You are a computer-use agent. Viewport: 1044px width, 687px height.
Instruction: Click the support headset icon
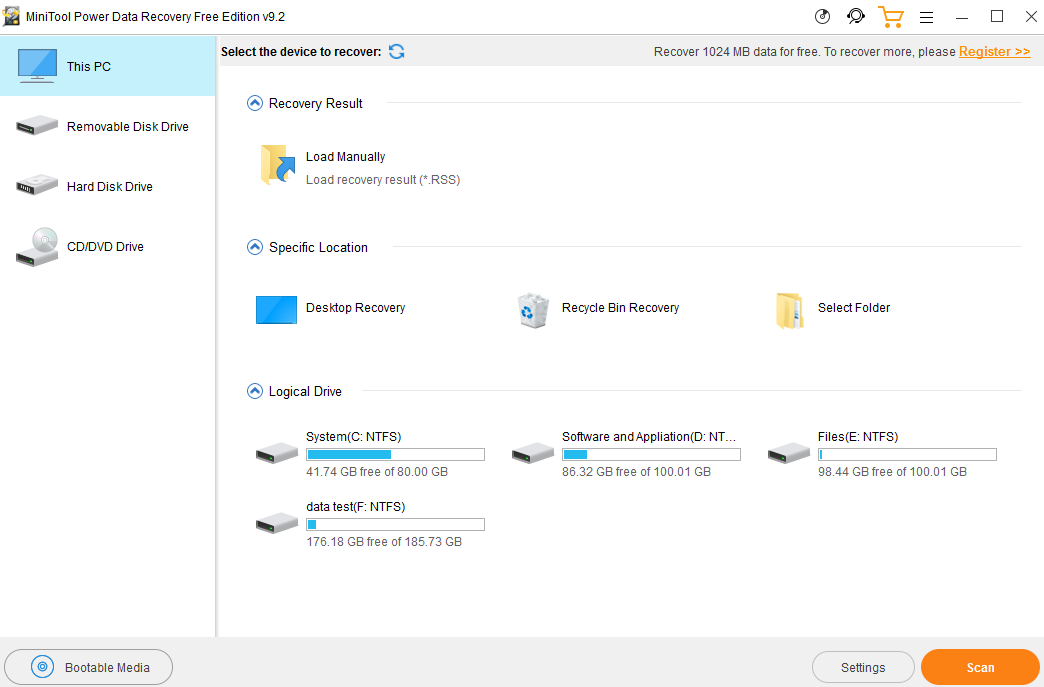856,16
